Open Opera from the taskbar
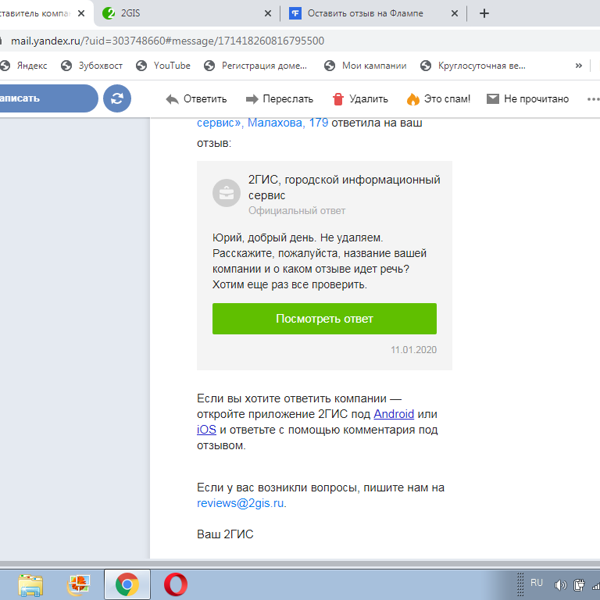600x600 pixels. click(176, 584)
